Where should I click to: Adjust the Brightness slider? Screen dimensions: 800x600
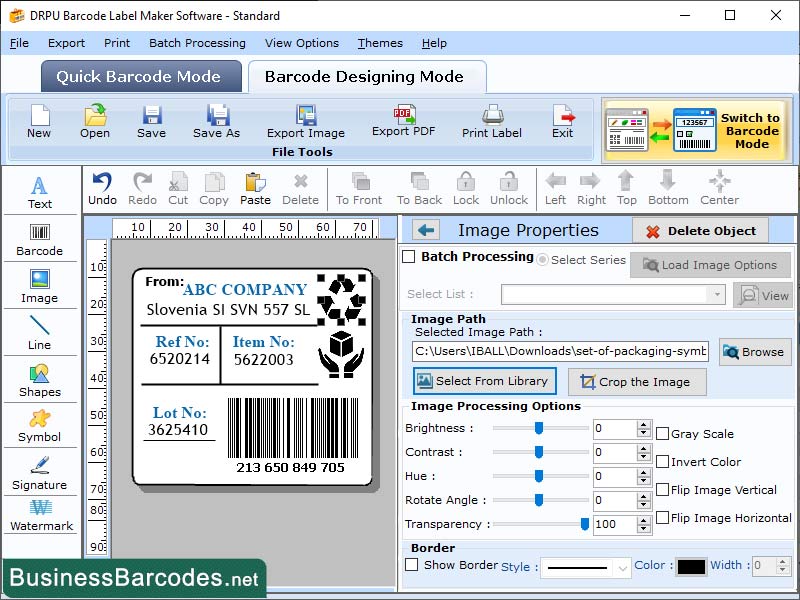pos(539,428)
